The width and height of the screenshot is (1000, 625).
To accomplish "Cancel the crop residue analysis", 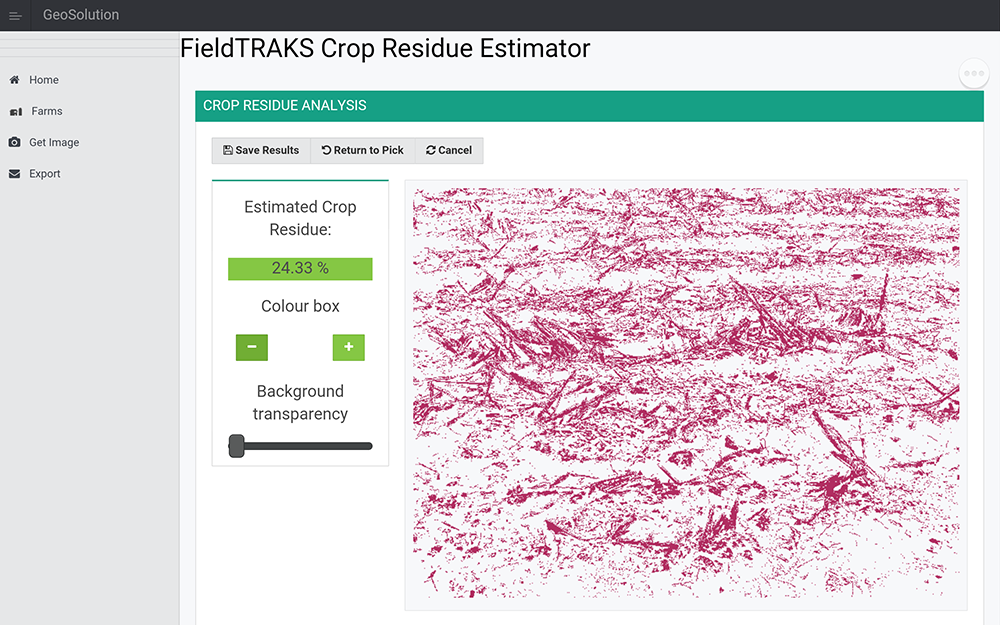I will tap(449, 150).
